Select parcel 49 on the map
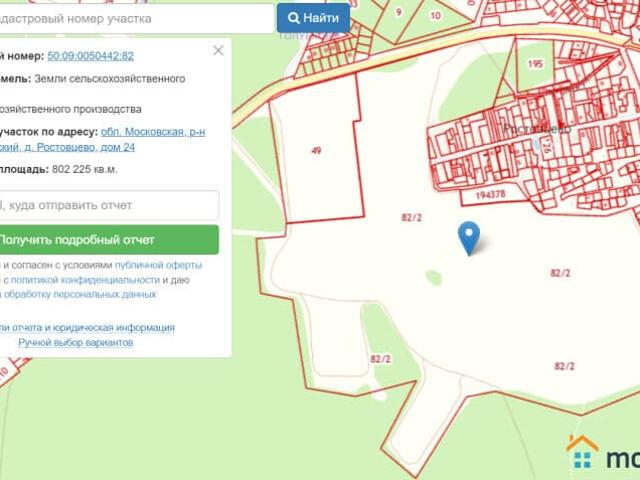640x480 pixels. pos(316,150)
